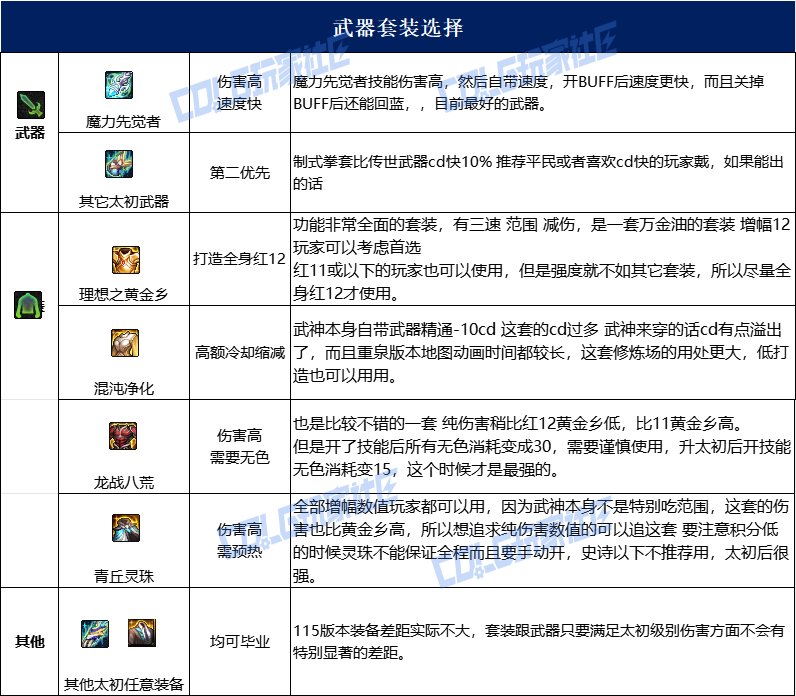Click the 理想之黄金乡 armor icon
This screenshot has height=696, width=796.
(125, 260)
